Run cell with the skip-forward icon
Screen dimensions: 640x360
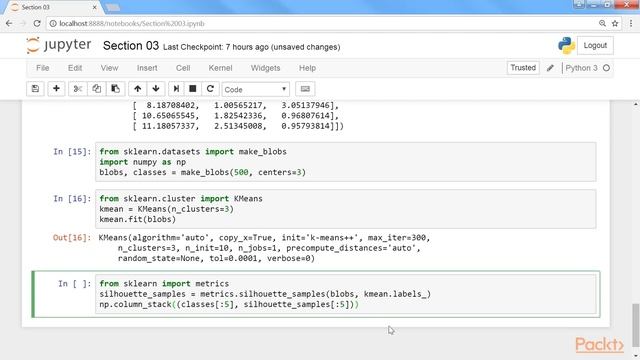click(176, 89)
